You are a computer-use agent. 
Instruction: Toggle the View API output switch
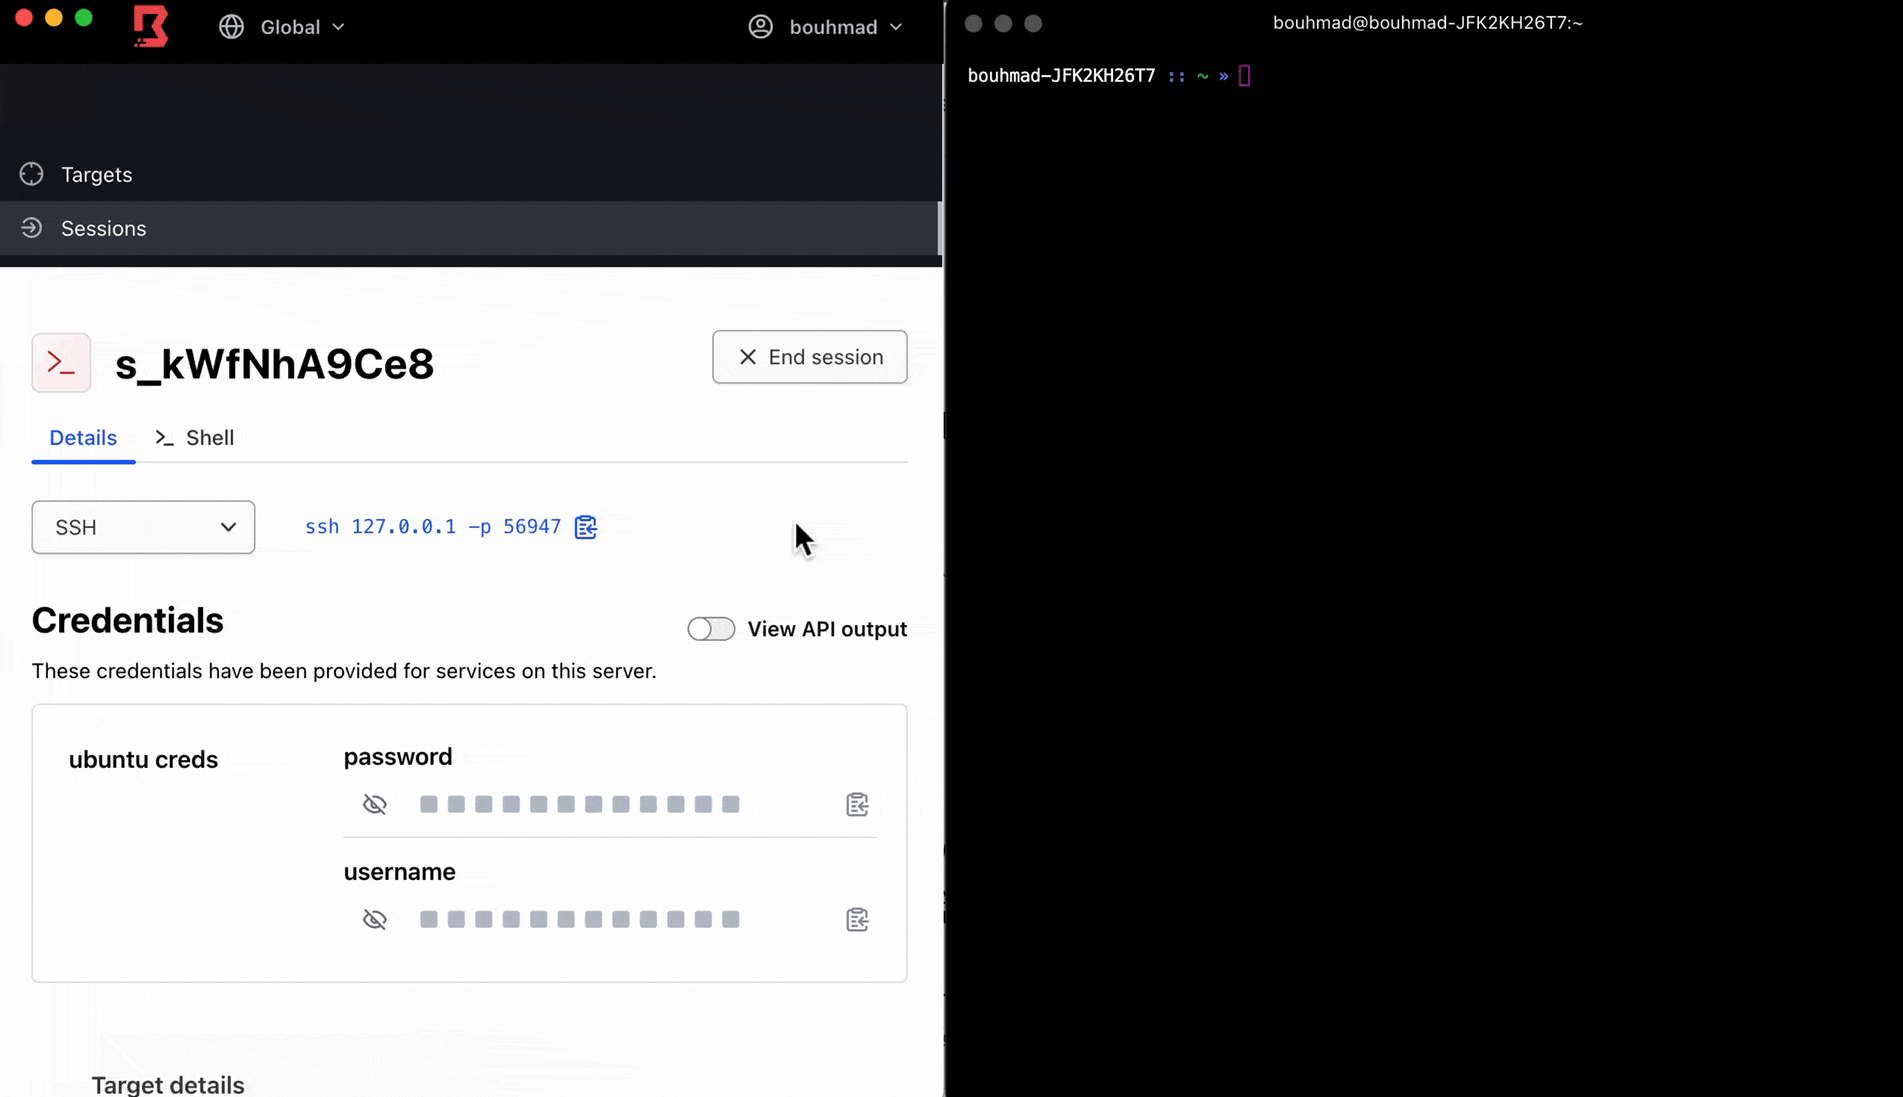[x=711, y=629]
